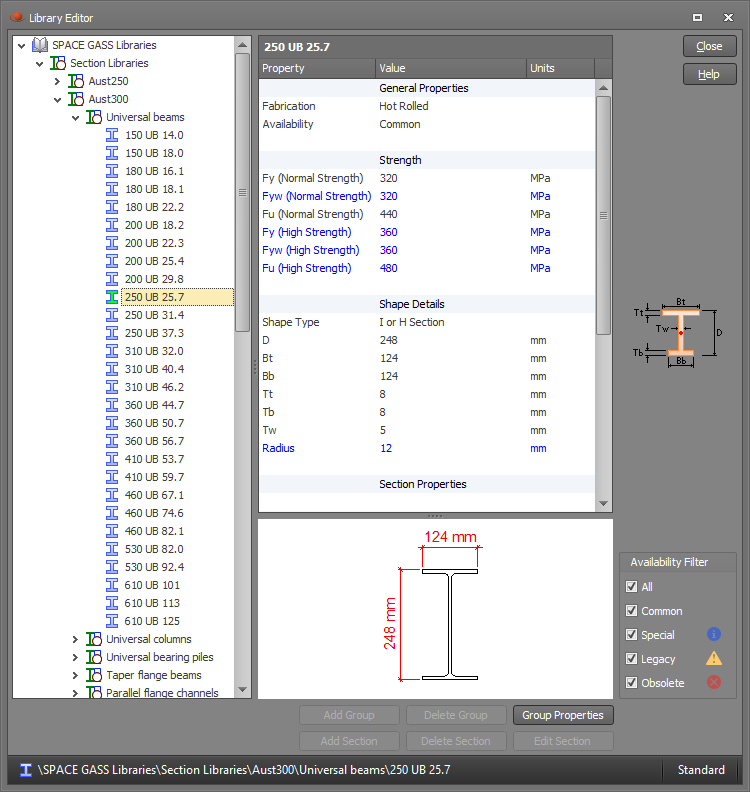Click the blue info icon beside Special
The image size is (750, 792).
click(x=714, y=634)
